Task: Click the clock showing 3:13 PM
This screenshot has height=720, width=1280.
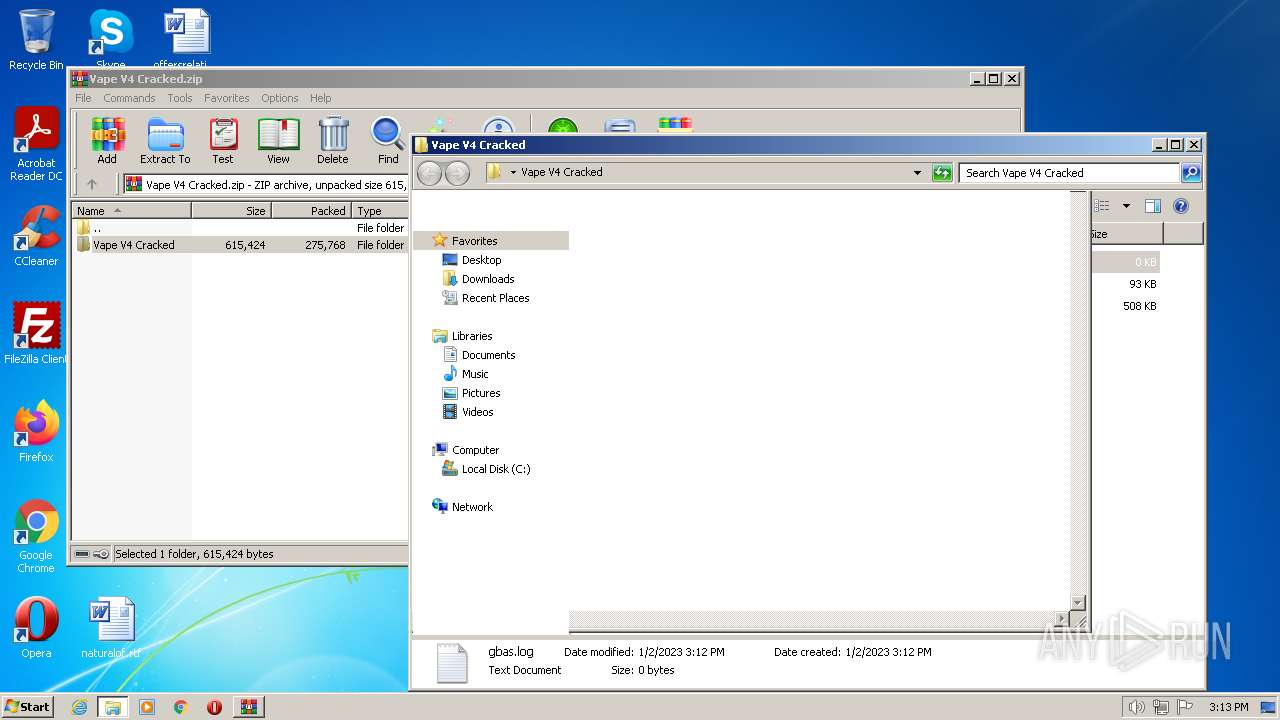Action: [x=1228, y=707]
